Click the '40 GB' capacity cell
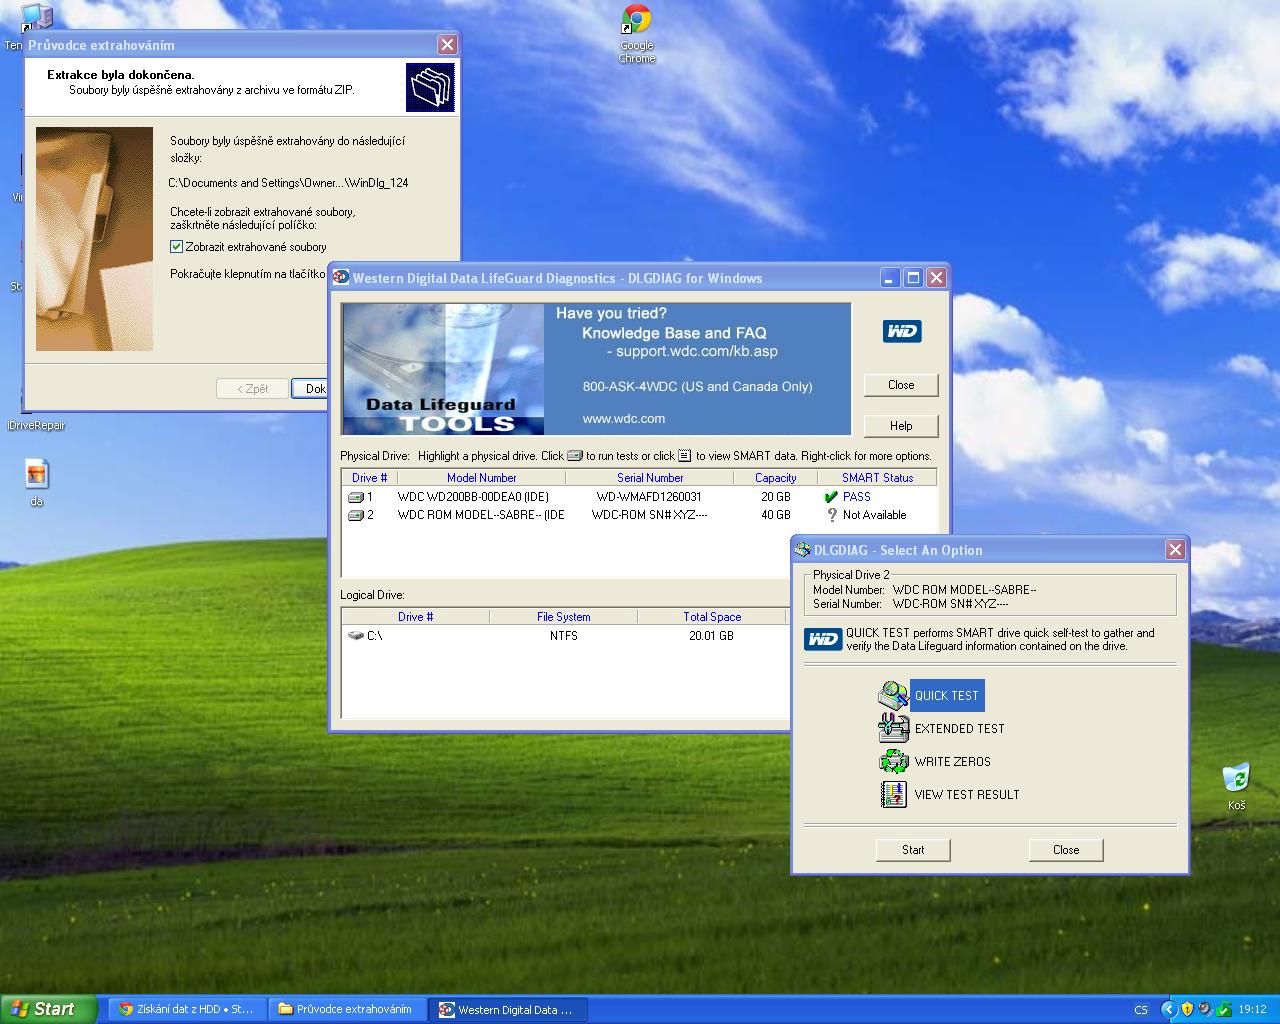This screenshot has width=1280, height=1024. click(x=775, y=515)
